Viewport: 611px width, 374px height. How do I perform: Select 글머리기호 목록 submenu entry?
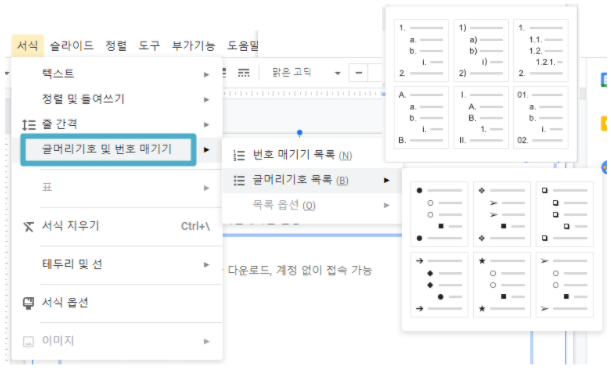coord(312,180)
